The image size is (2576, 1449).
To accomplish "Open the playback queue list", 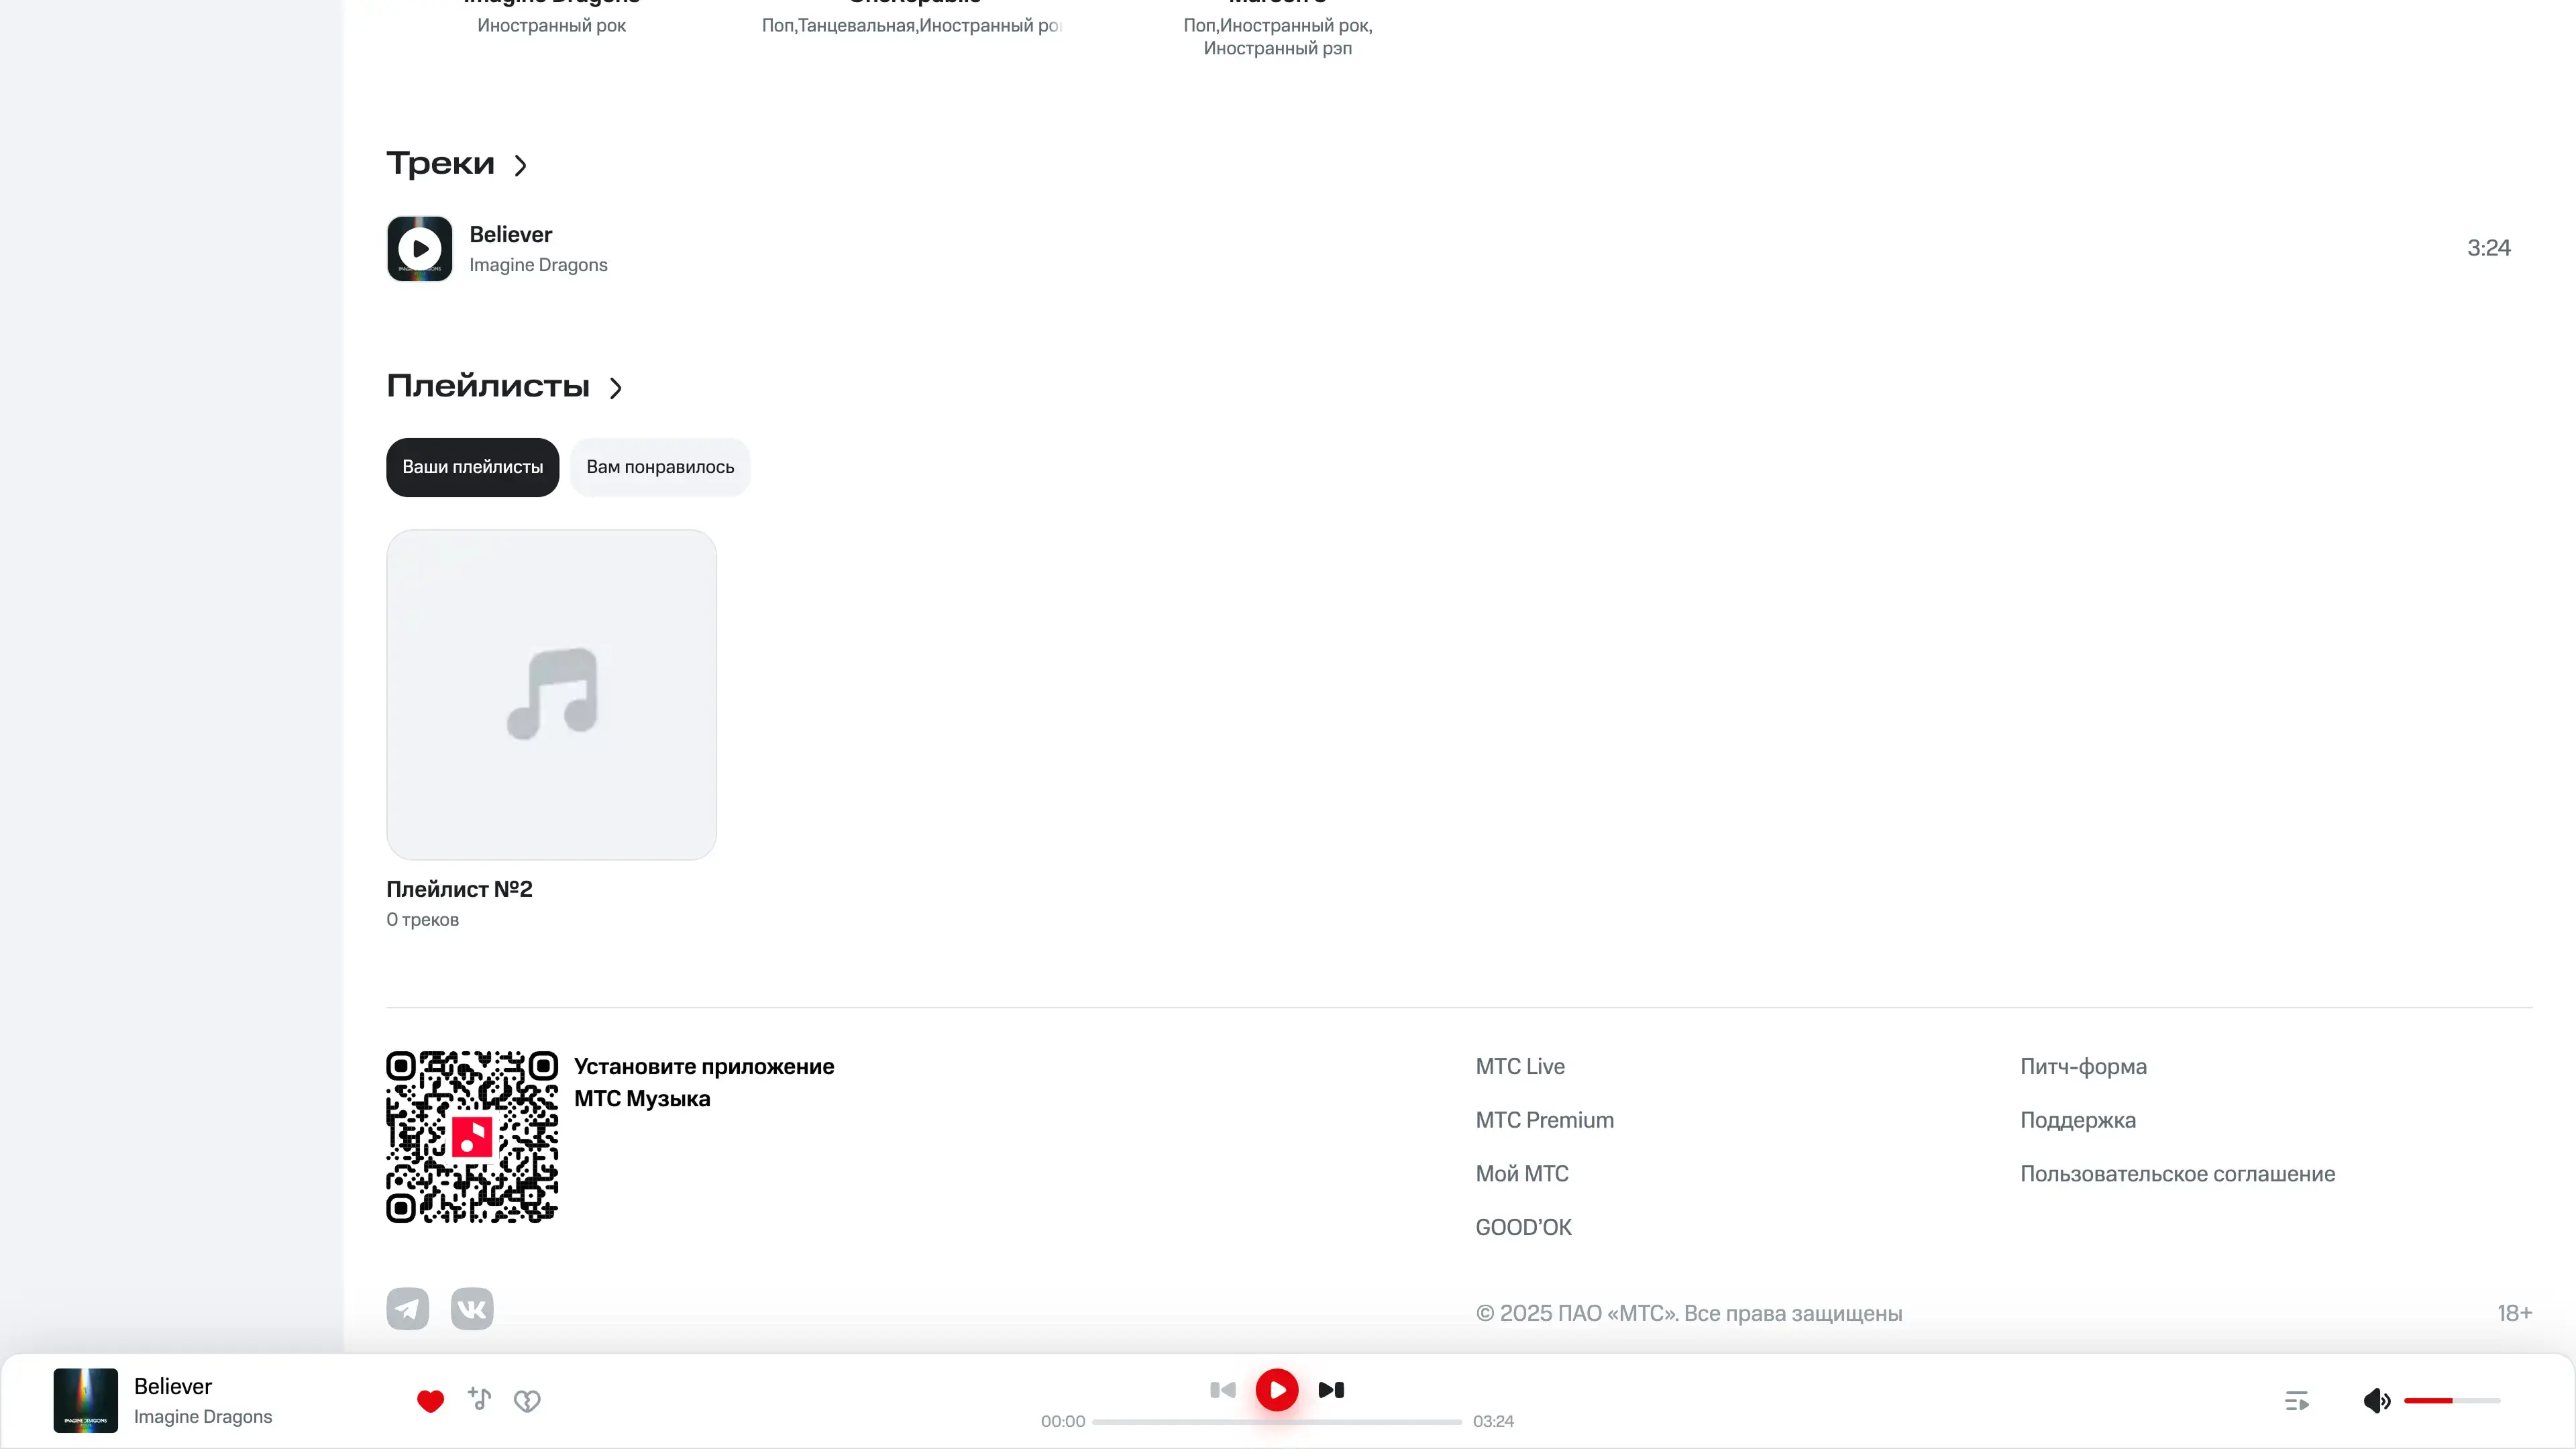I will point(2296,1401).
